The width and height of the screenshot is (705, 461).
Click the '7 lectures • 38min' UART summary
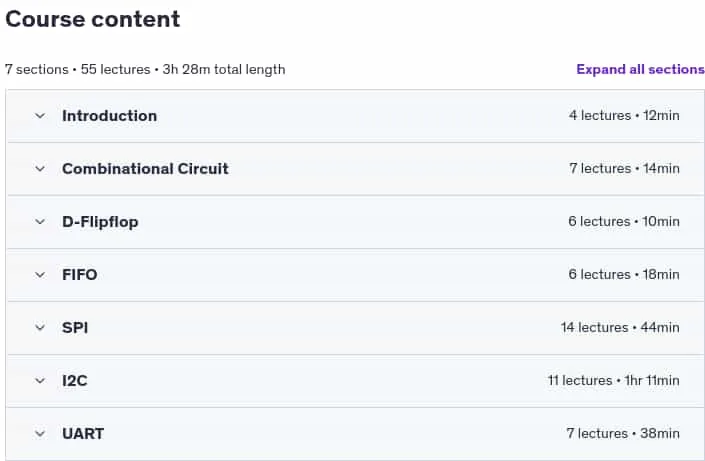pos(623,434)
